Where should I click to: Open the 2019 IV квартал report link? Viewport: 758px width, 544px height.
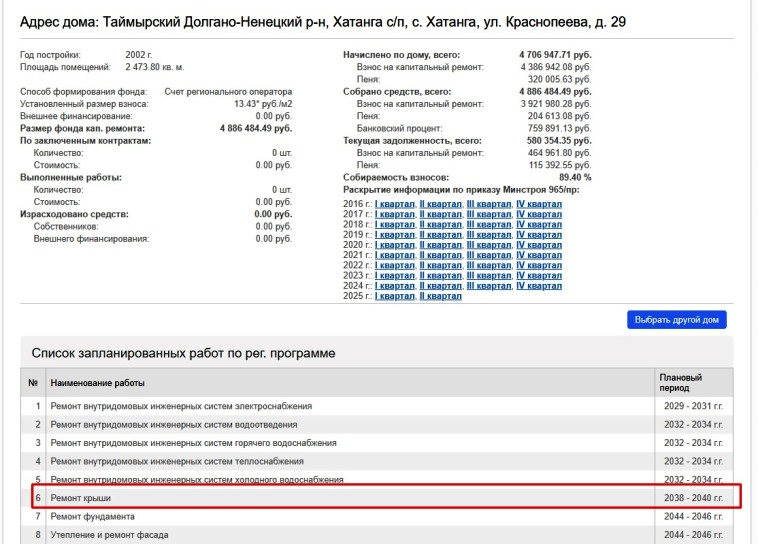point(539,235)
